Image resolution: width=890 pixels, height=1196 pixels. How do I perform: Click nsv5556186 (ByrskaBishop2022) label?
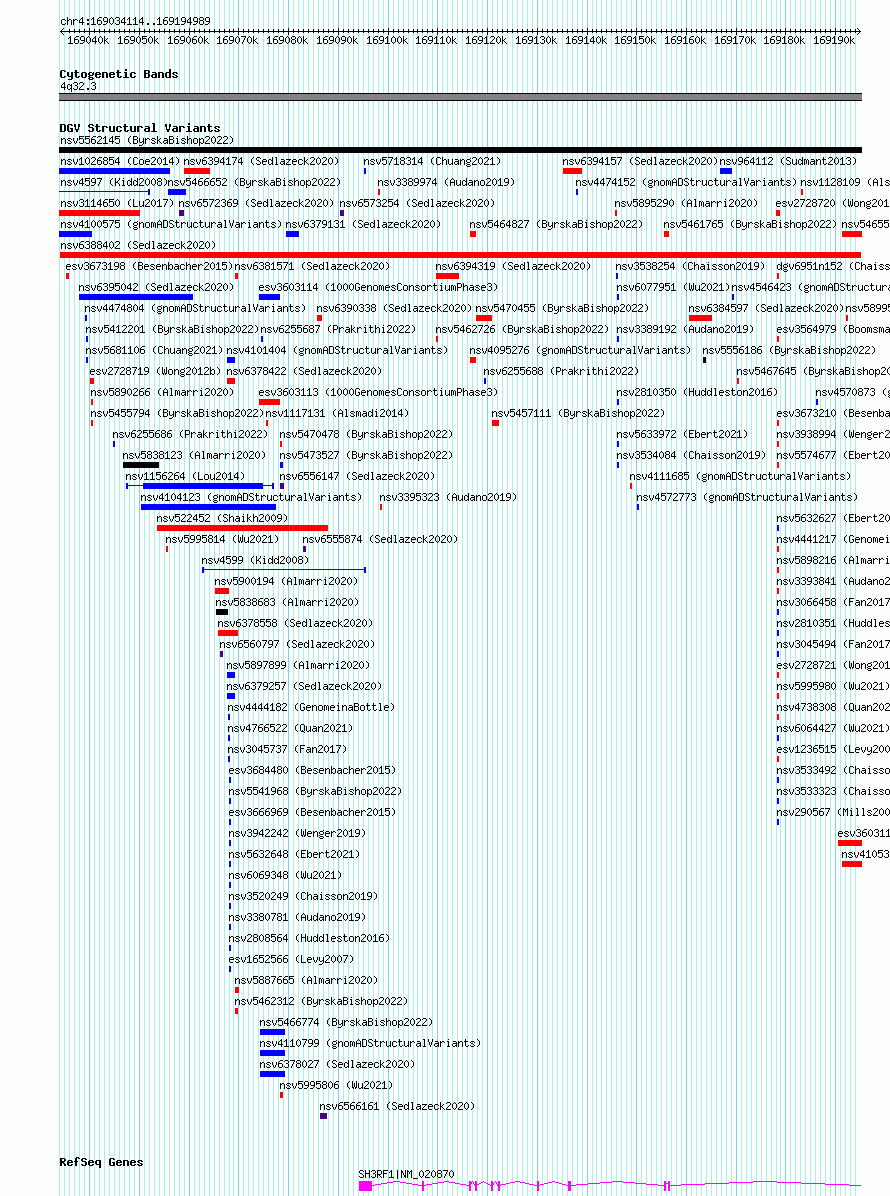pyautogui.click(x=789, y=350)
